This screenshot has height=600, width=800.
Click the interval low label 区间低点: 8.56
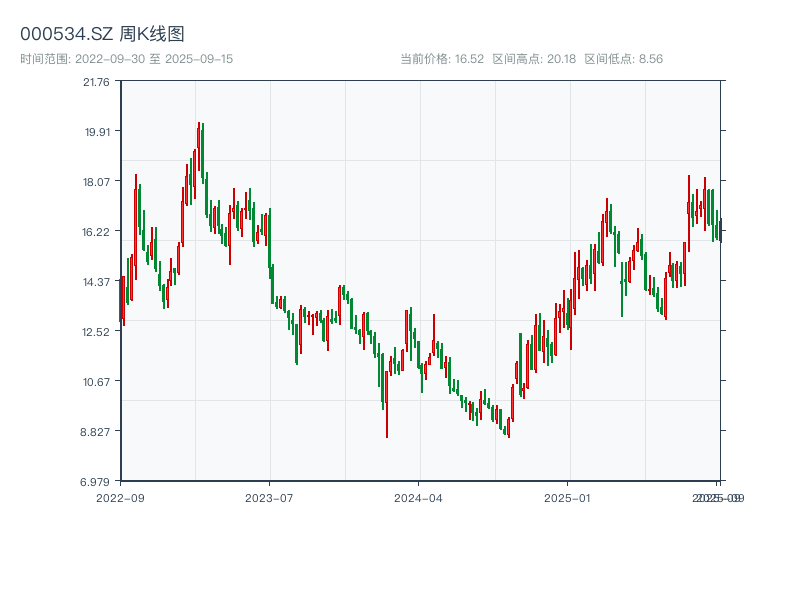(623, 59)
